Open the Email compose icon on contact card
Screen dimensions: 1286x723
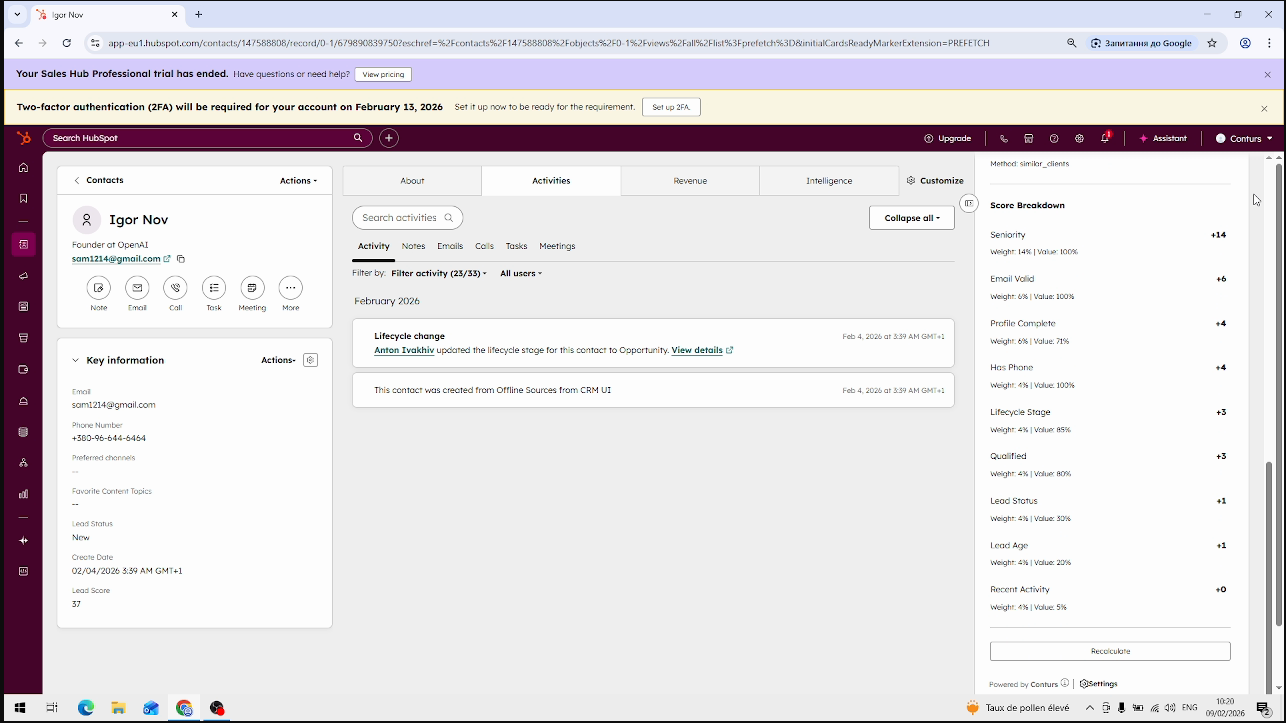pos(137,291)
